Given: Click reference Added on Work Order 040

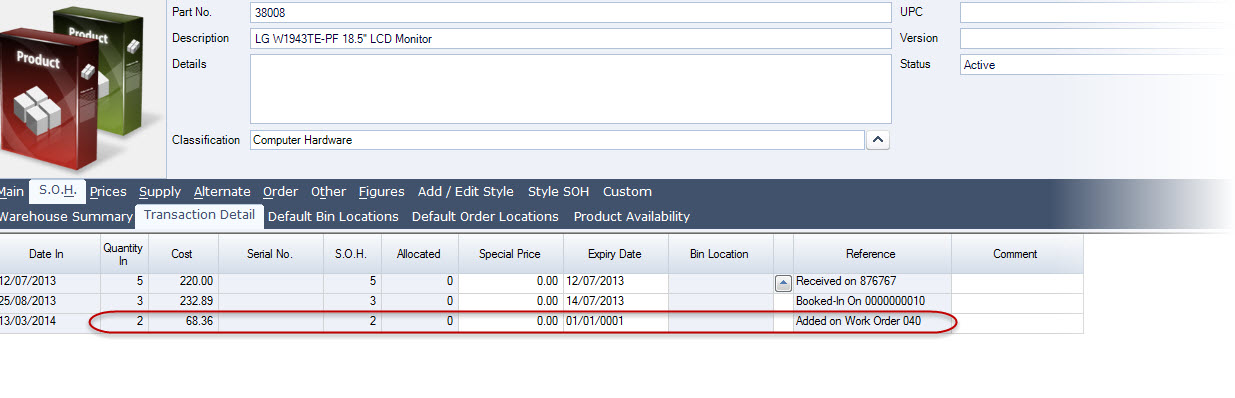Looking at the screenshot, I should [871, 321].
